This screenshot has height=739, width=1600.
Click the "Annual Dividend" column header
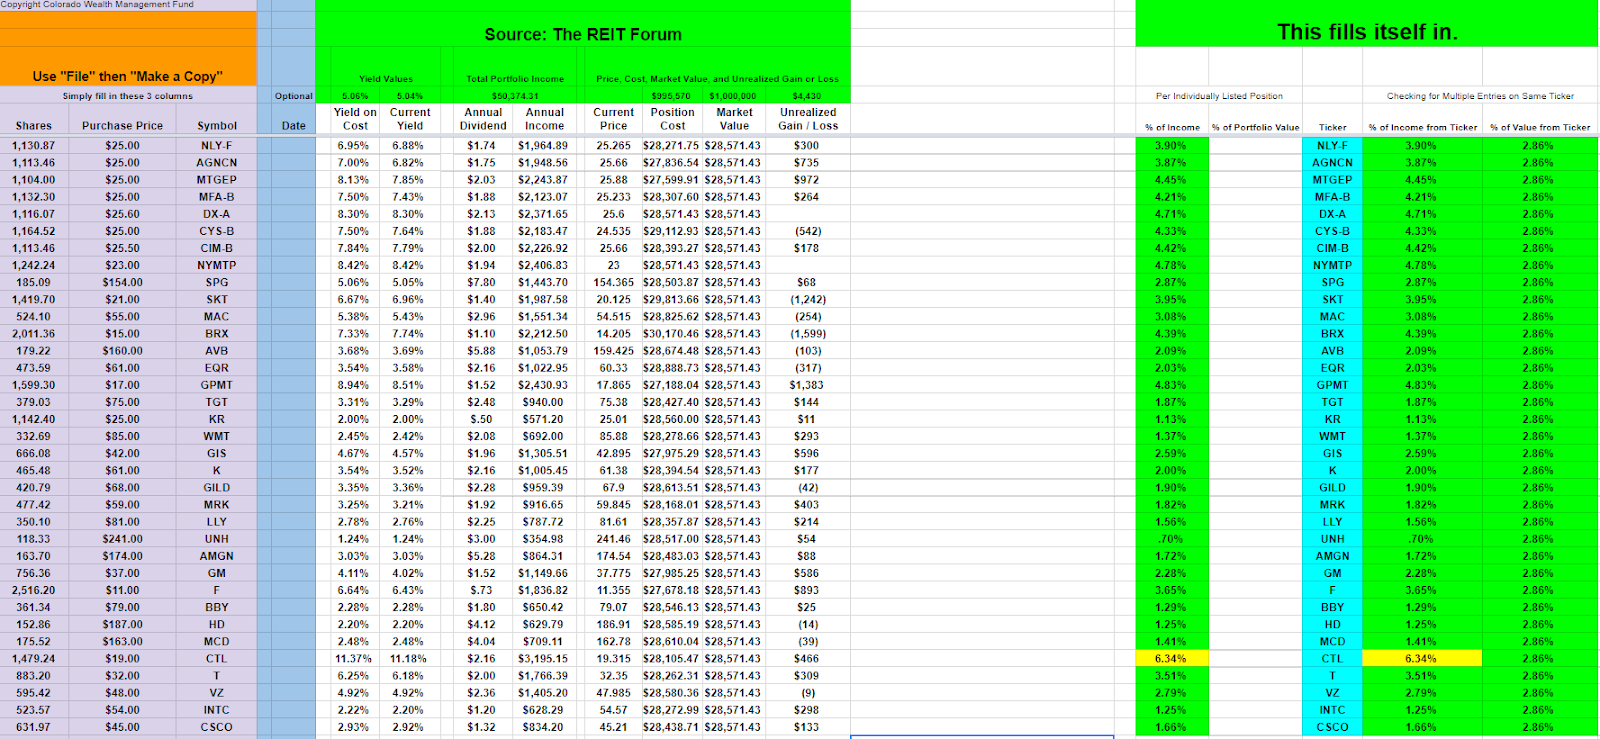click(483, 119)
